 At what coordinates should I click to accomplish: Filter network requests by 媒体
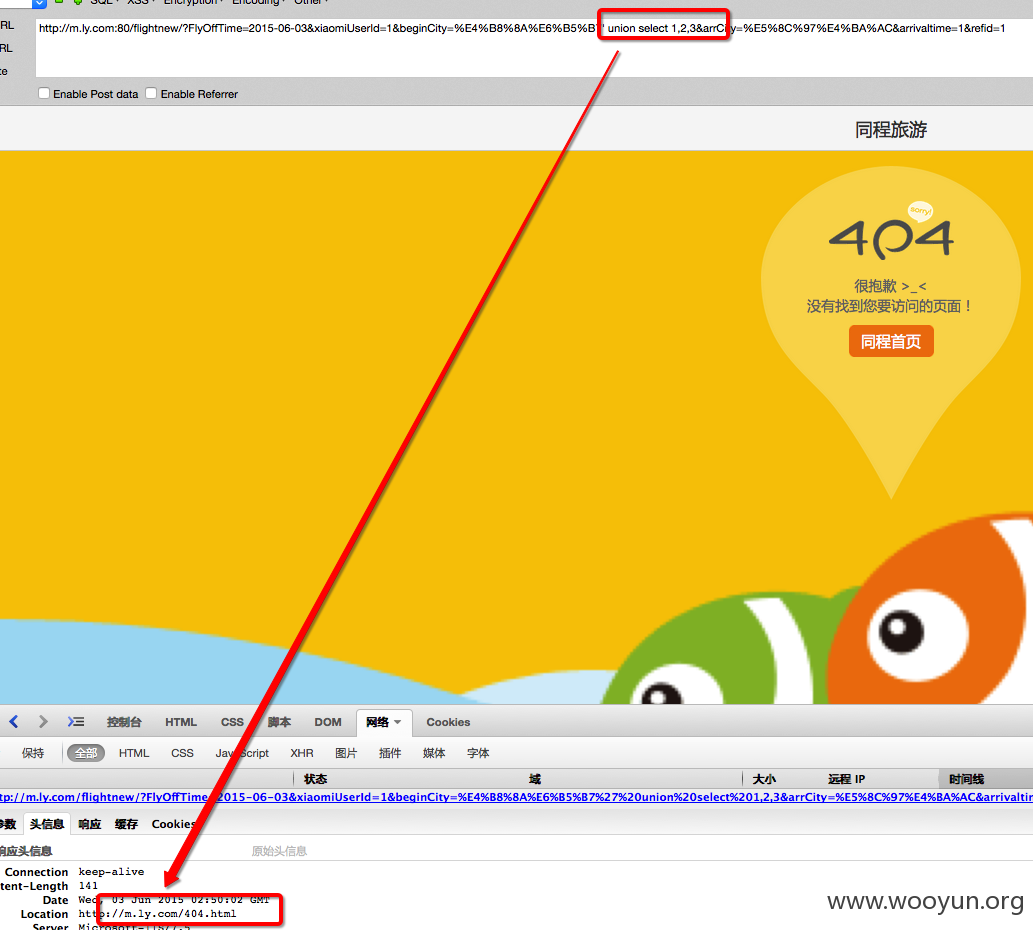434,753
